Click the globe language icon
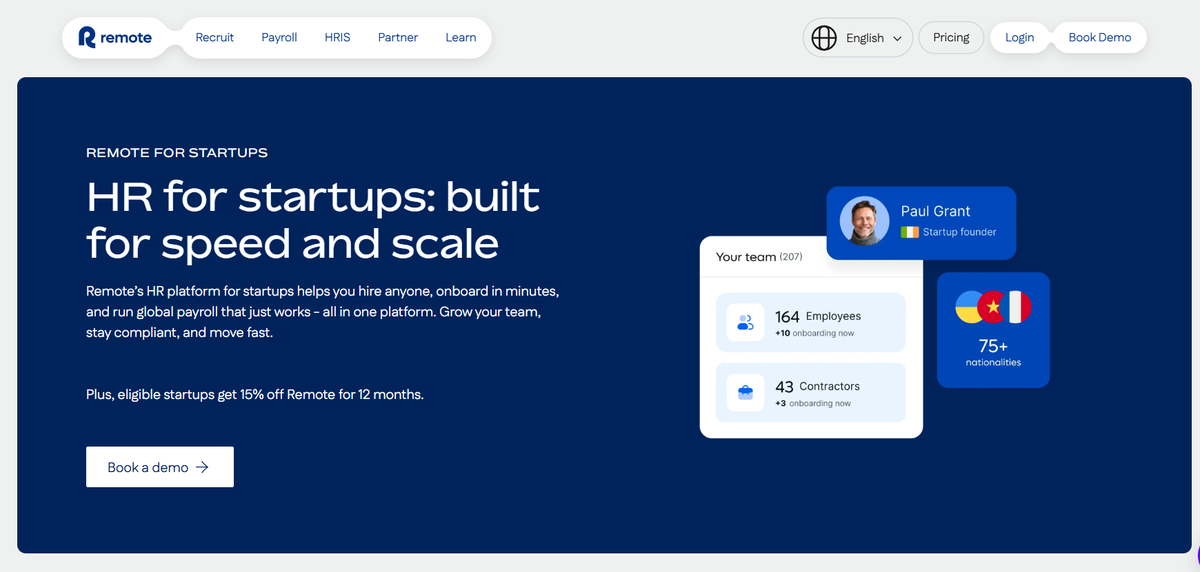1200x572 pixels. (824, 38)
